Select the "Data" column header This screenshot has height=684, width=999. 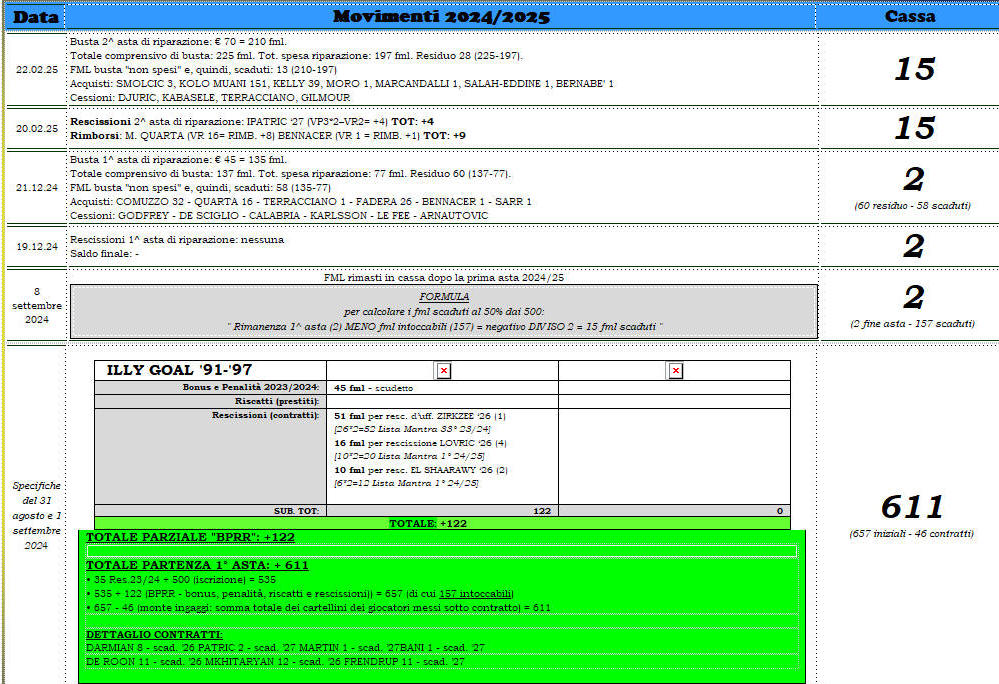tap(35, 17)
